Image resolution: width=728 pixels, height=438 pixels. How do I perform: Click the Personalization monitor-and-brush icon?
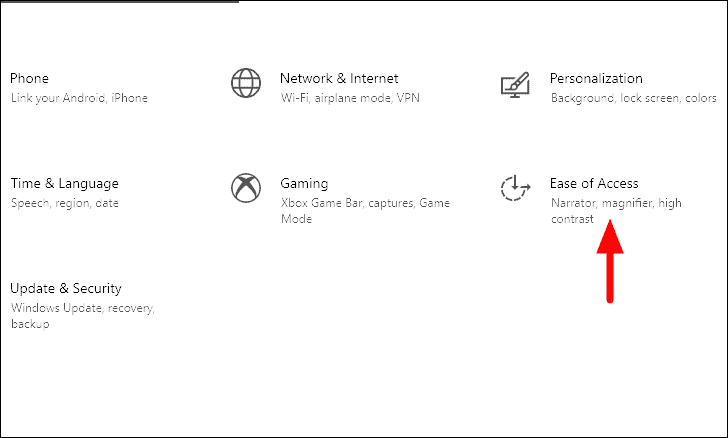(515, 85)
